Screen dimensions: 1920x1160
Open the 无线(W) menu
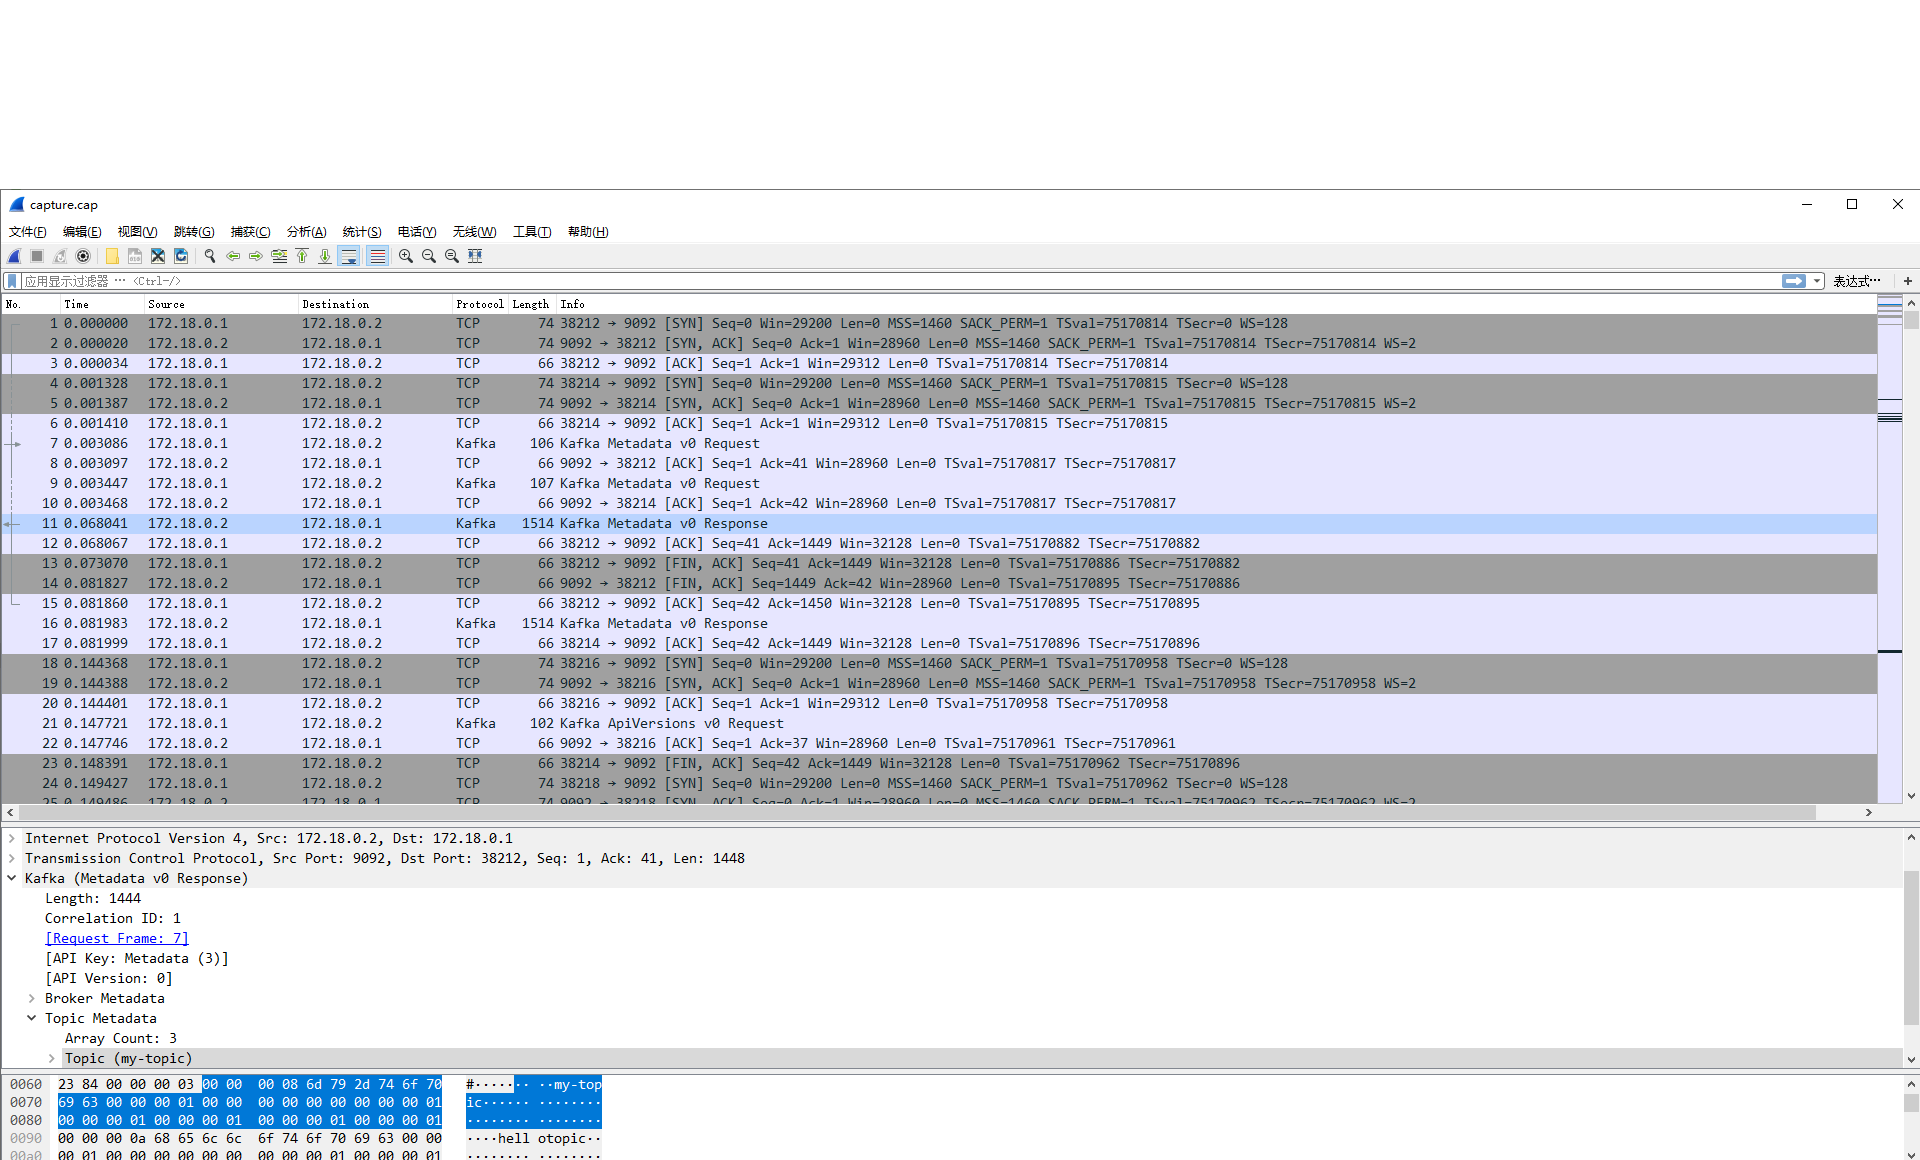tap(474, 232)
